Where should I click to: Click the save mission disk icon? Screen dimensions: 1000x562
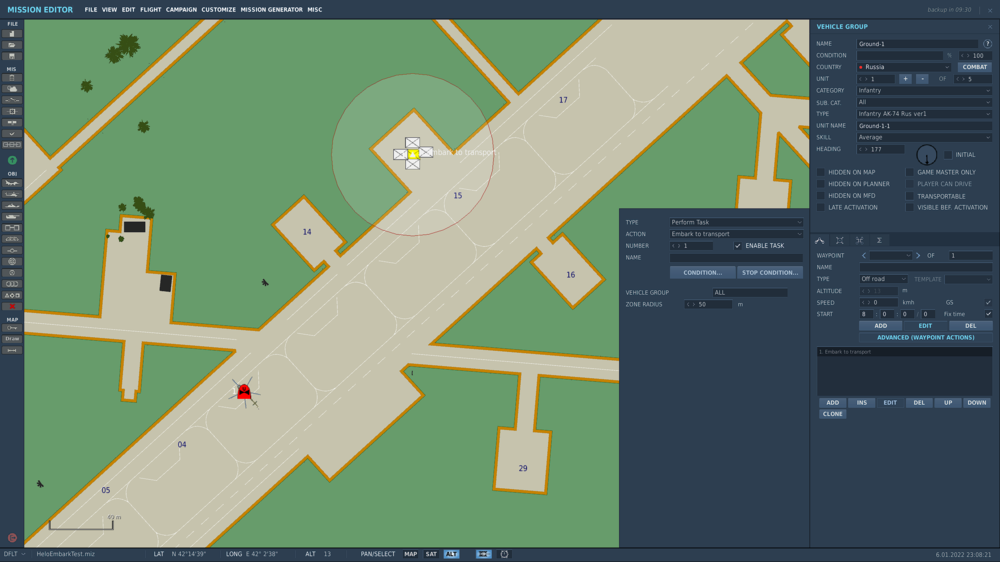(11, 56)
